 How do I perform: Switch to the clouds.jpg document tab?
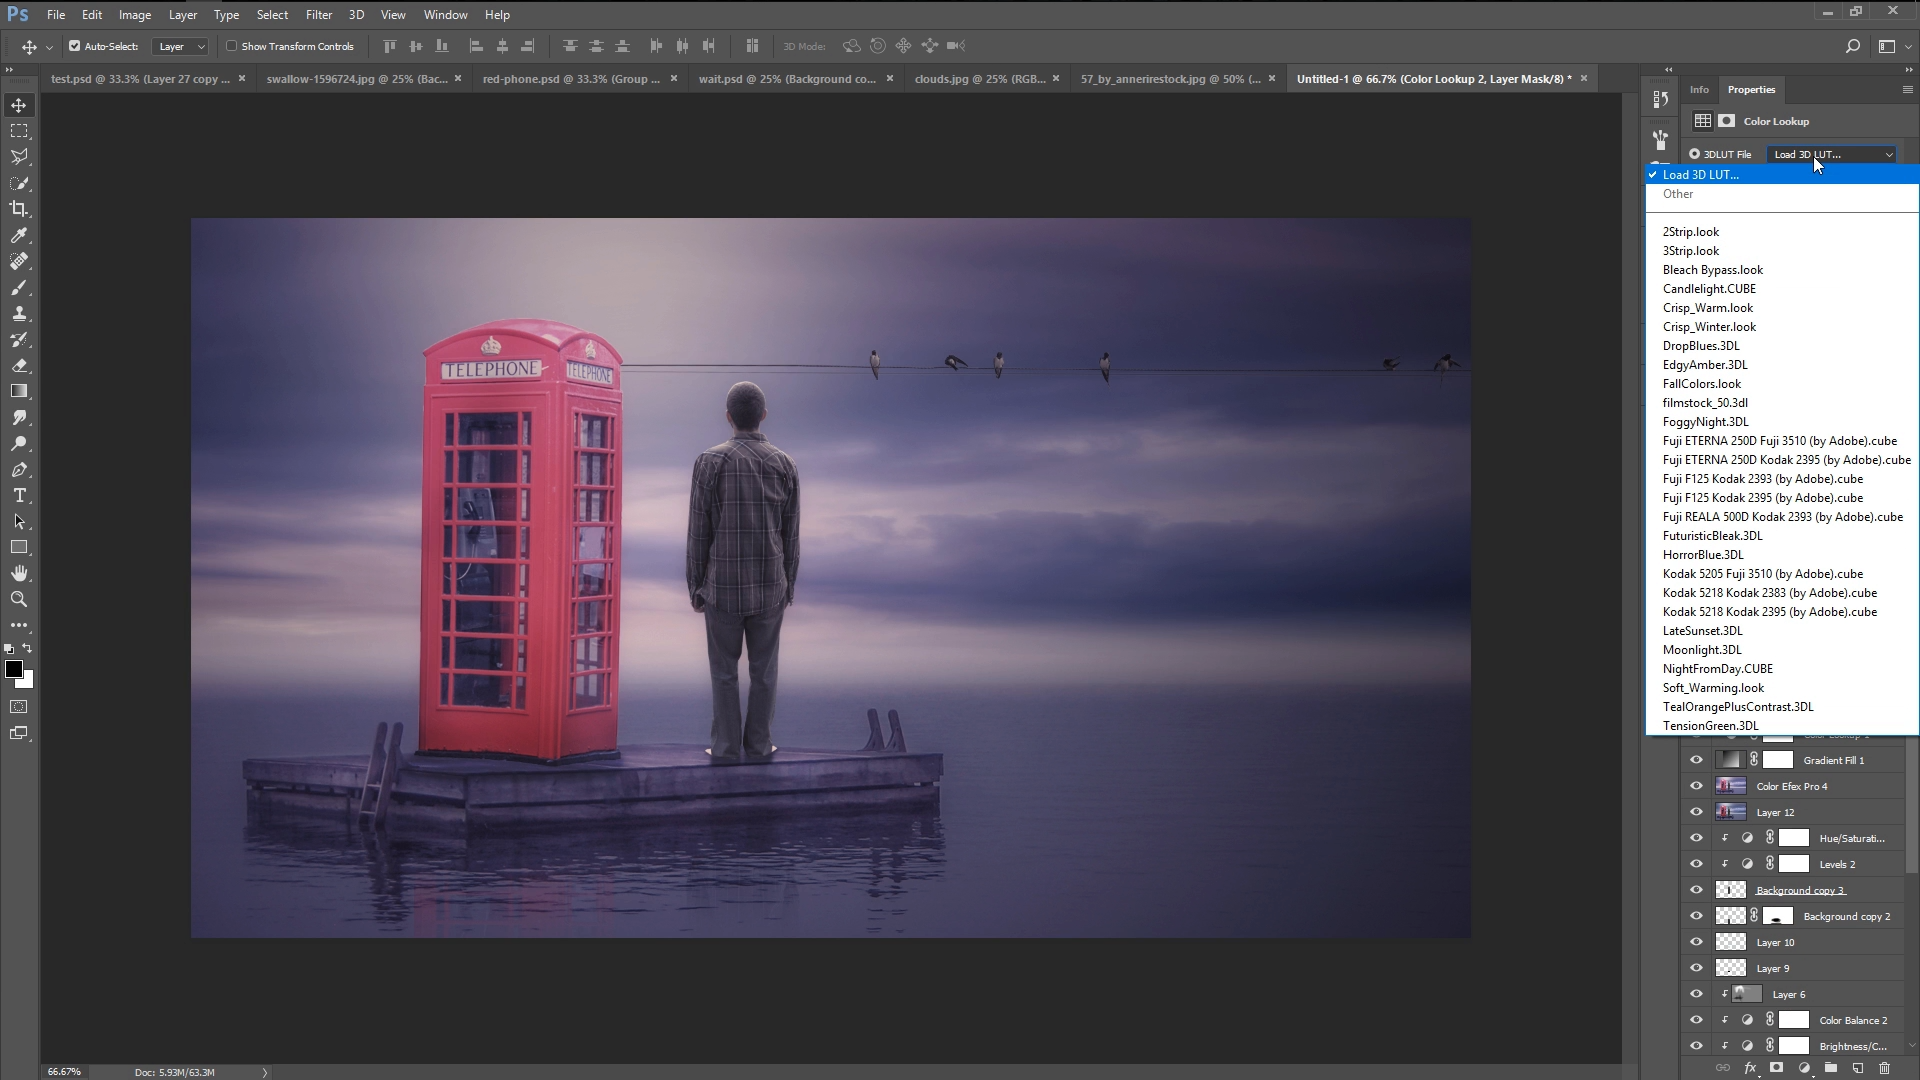[979, 78]
